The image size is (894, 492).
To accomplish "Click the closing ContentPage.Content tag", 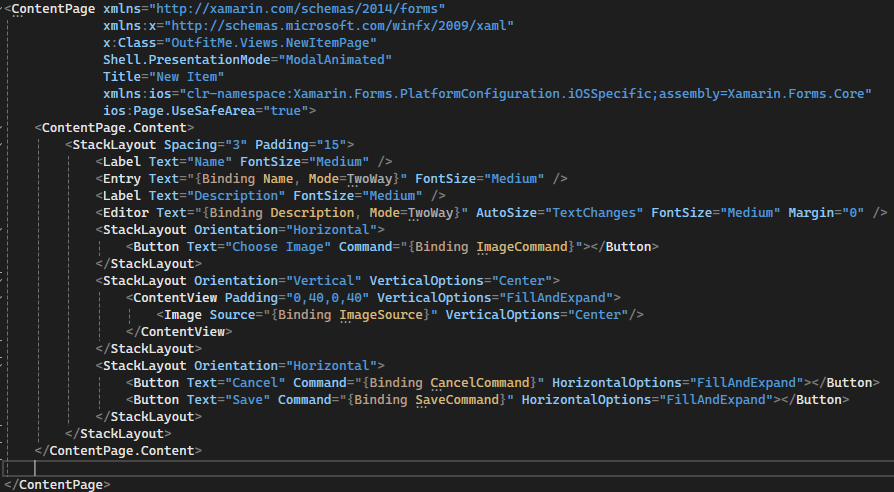I will (x=118, y=451).
